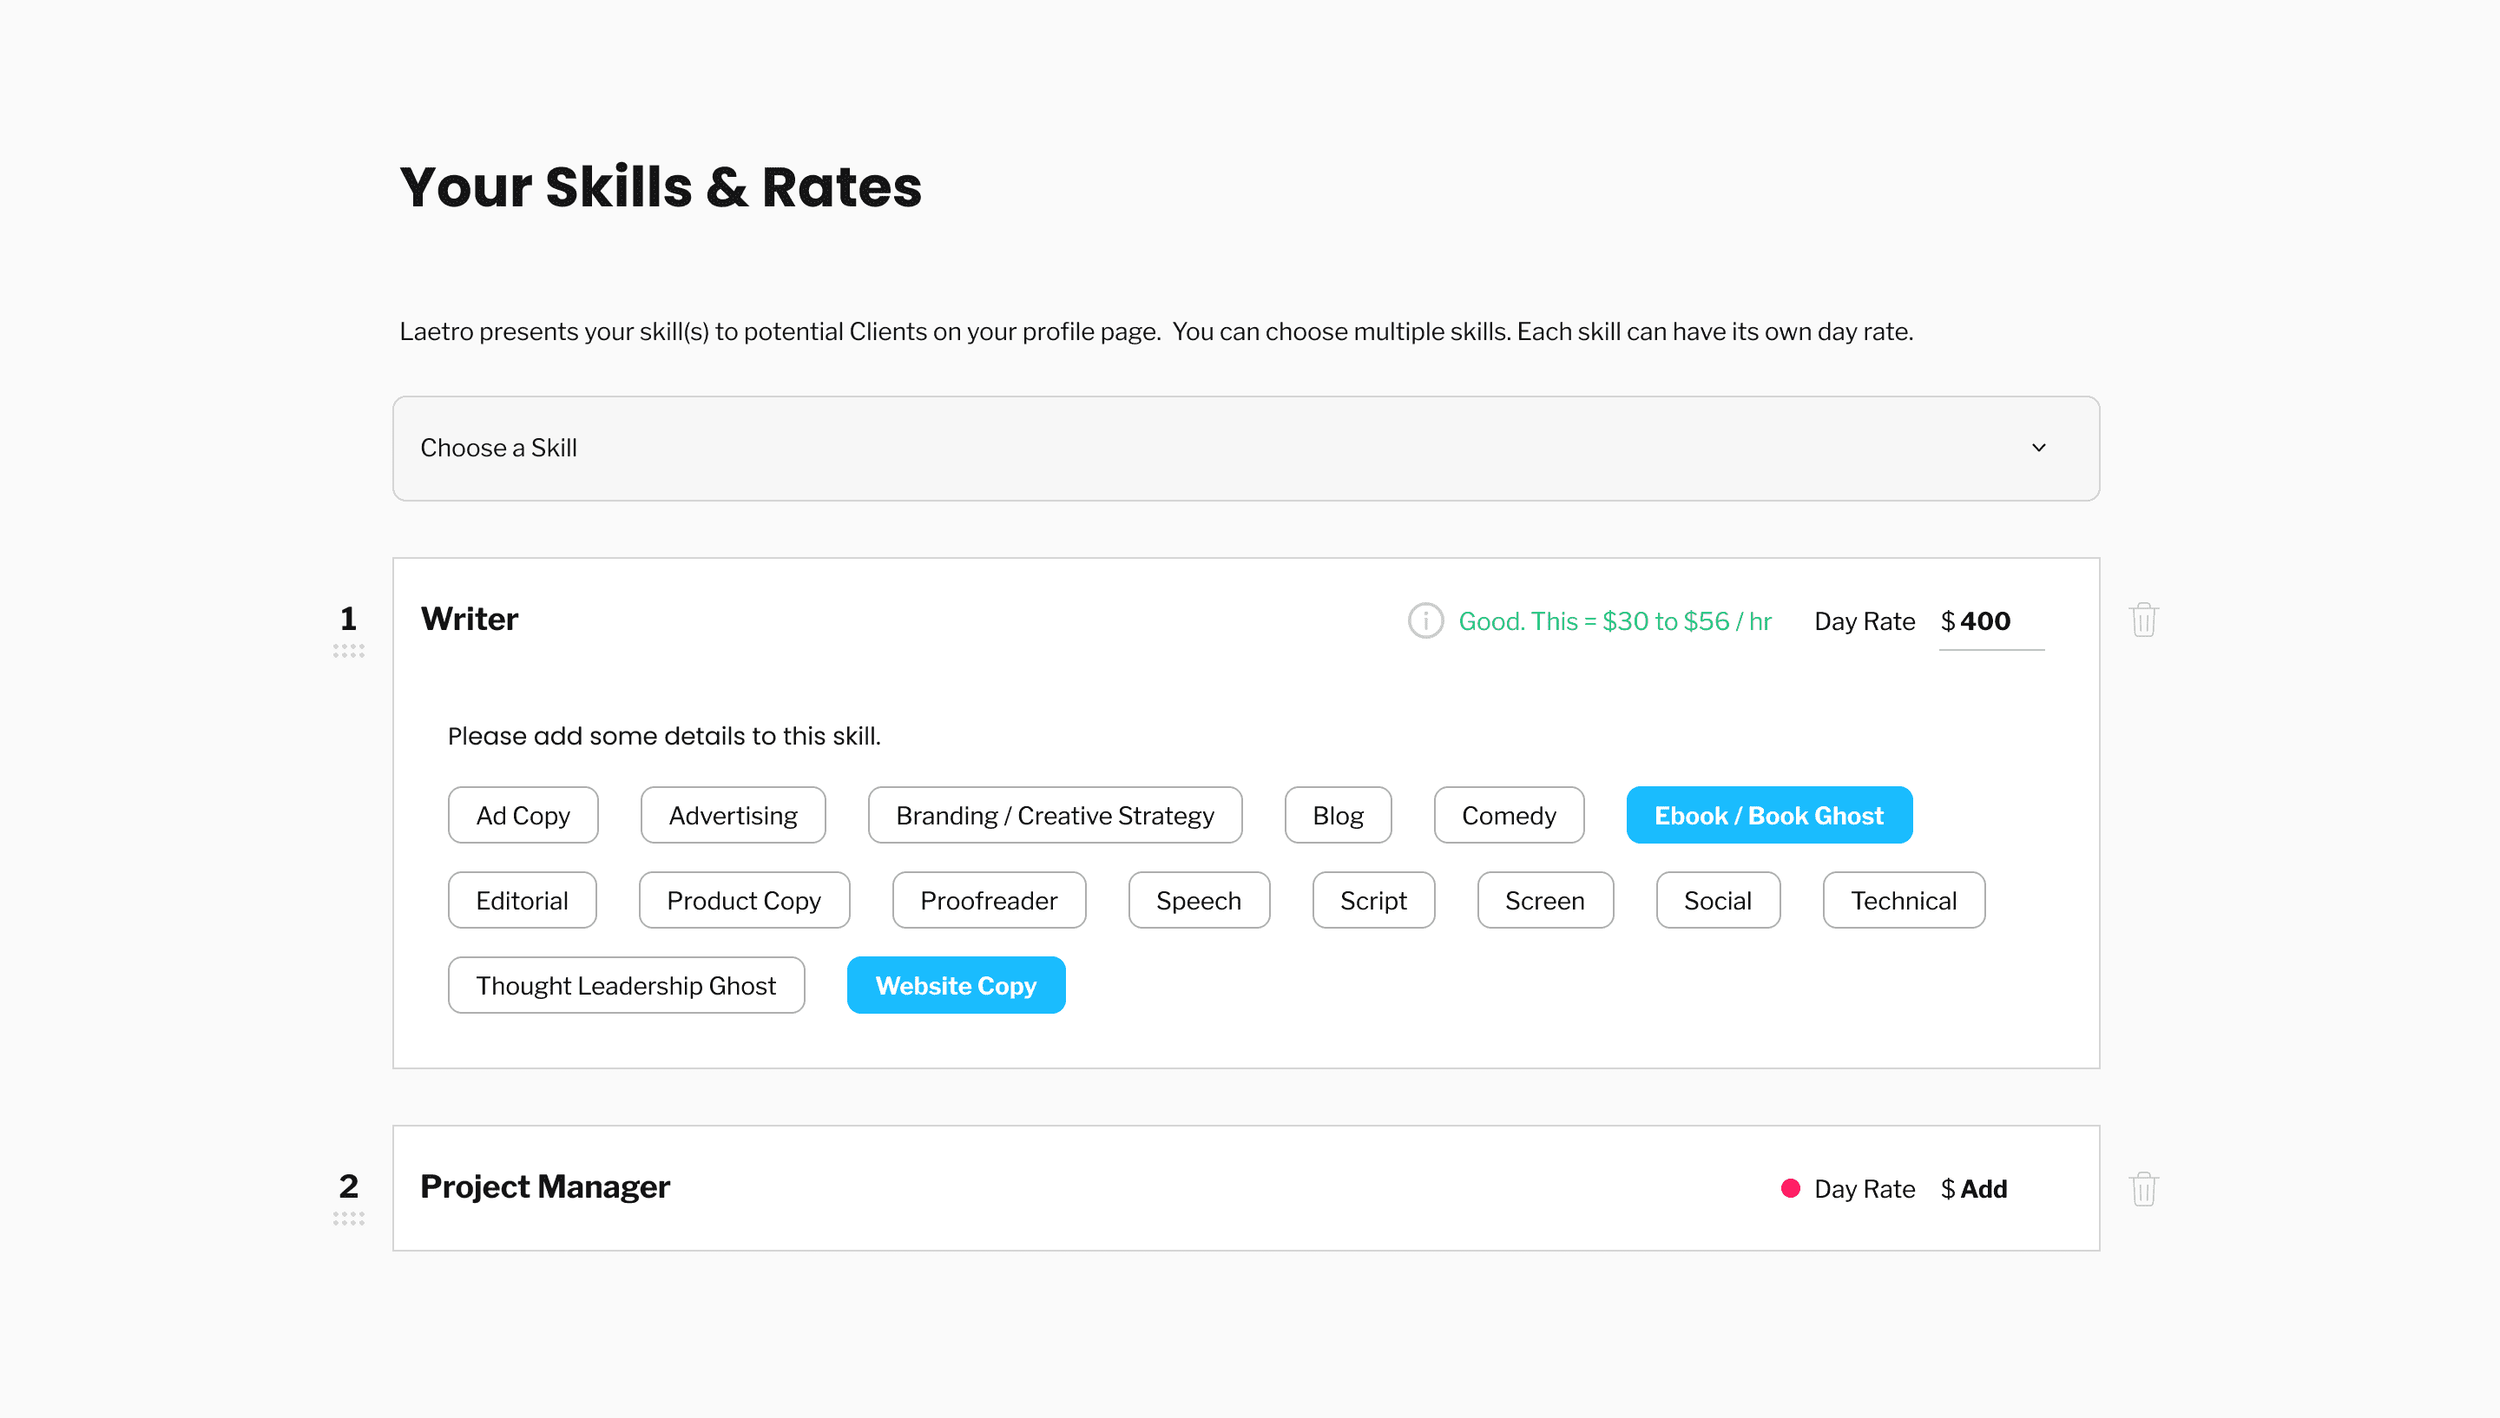The height and width of the screenshot is (1418, 2500).
Task: Deselect the Ebook / Book Ghost tag
Action: (1768, 815)
